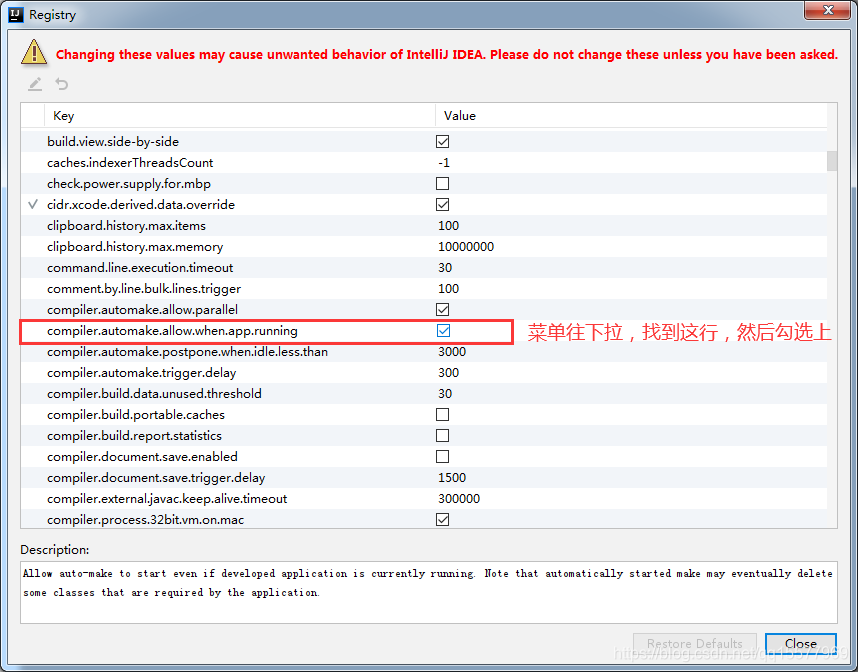This screenshot has width=858, height=672.
Task: Select cidr.xcode.derived.data.override key text
Action: [141, 205]
